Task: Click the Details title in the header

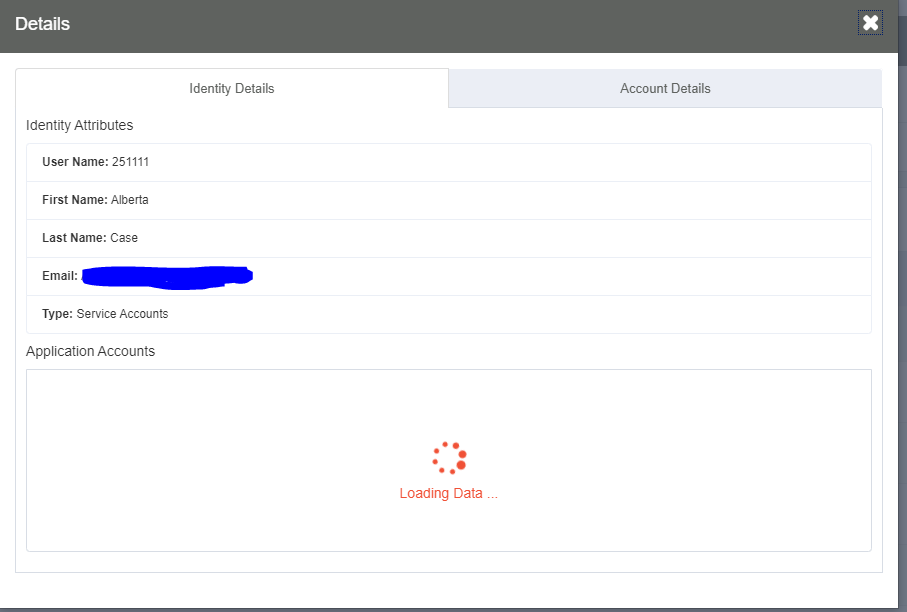Action: point(43,24)
